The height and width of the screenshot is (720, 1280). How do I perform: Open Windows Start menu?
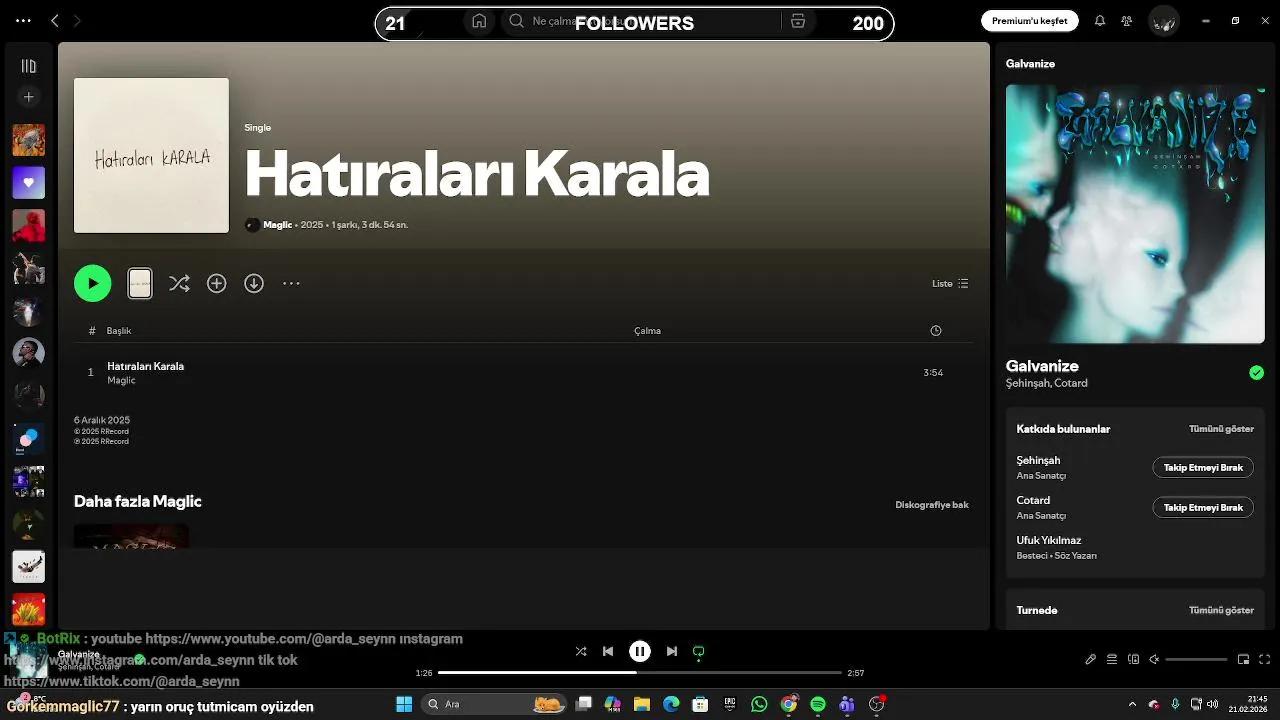tap(404, 704)
